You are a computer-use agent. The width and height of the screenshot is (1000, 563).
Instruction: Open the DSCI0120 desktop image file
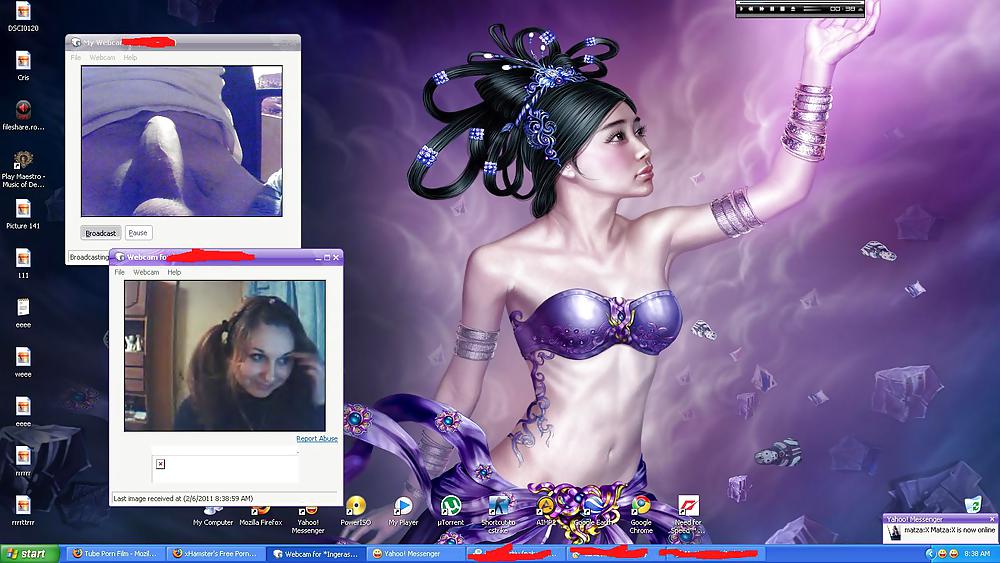click(x=23, y=17)
